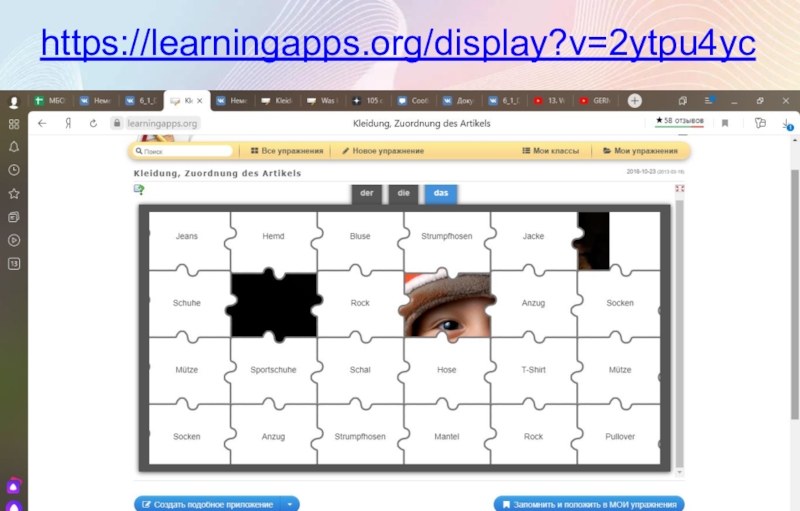This screenshot has height=511, width=800.
Task: Click the search field labeled 'Поиск'
Action: [x=185, y=151]
